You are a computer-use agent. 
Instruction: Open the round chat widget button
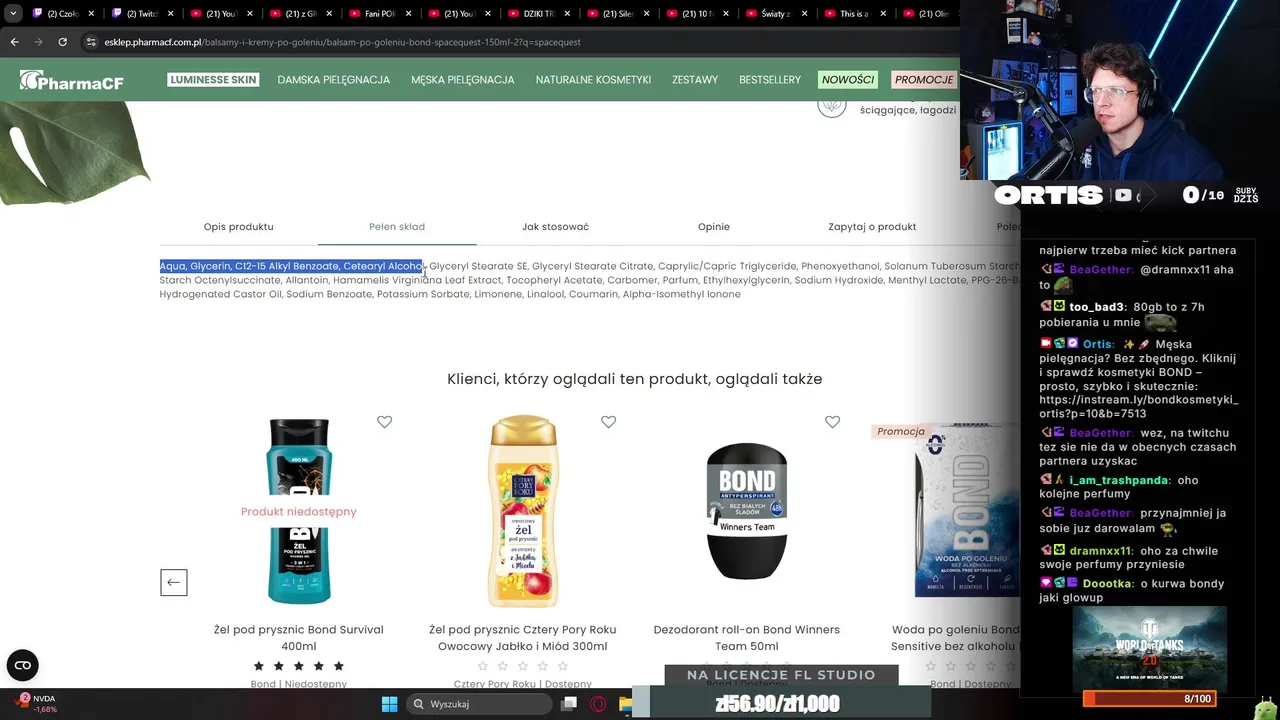(23, 665)
